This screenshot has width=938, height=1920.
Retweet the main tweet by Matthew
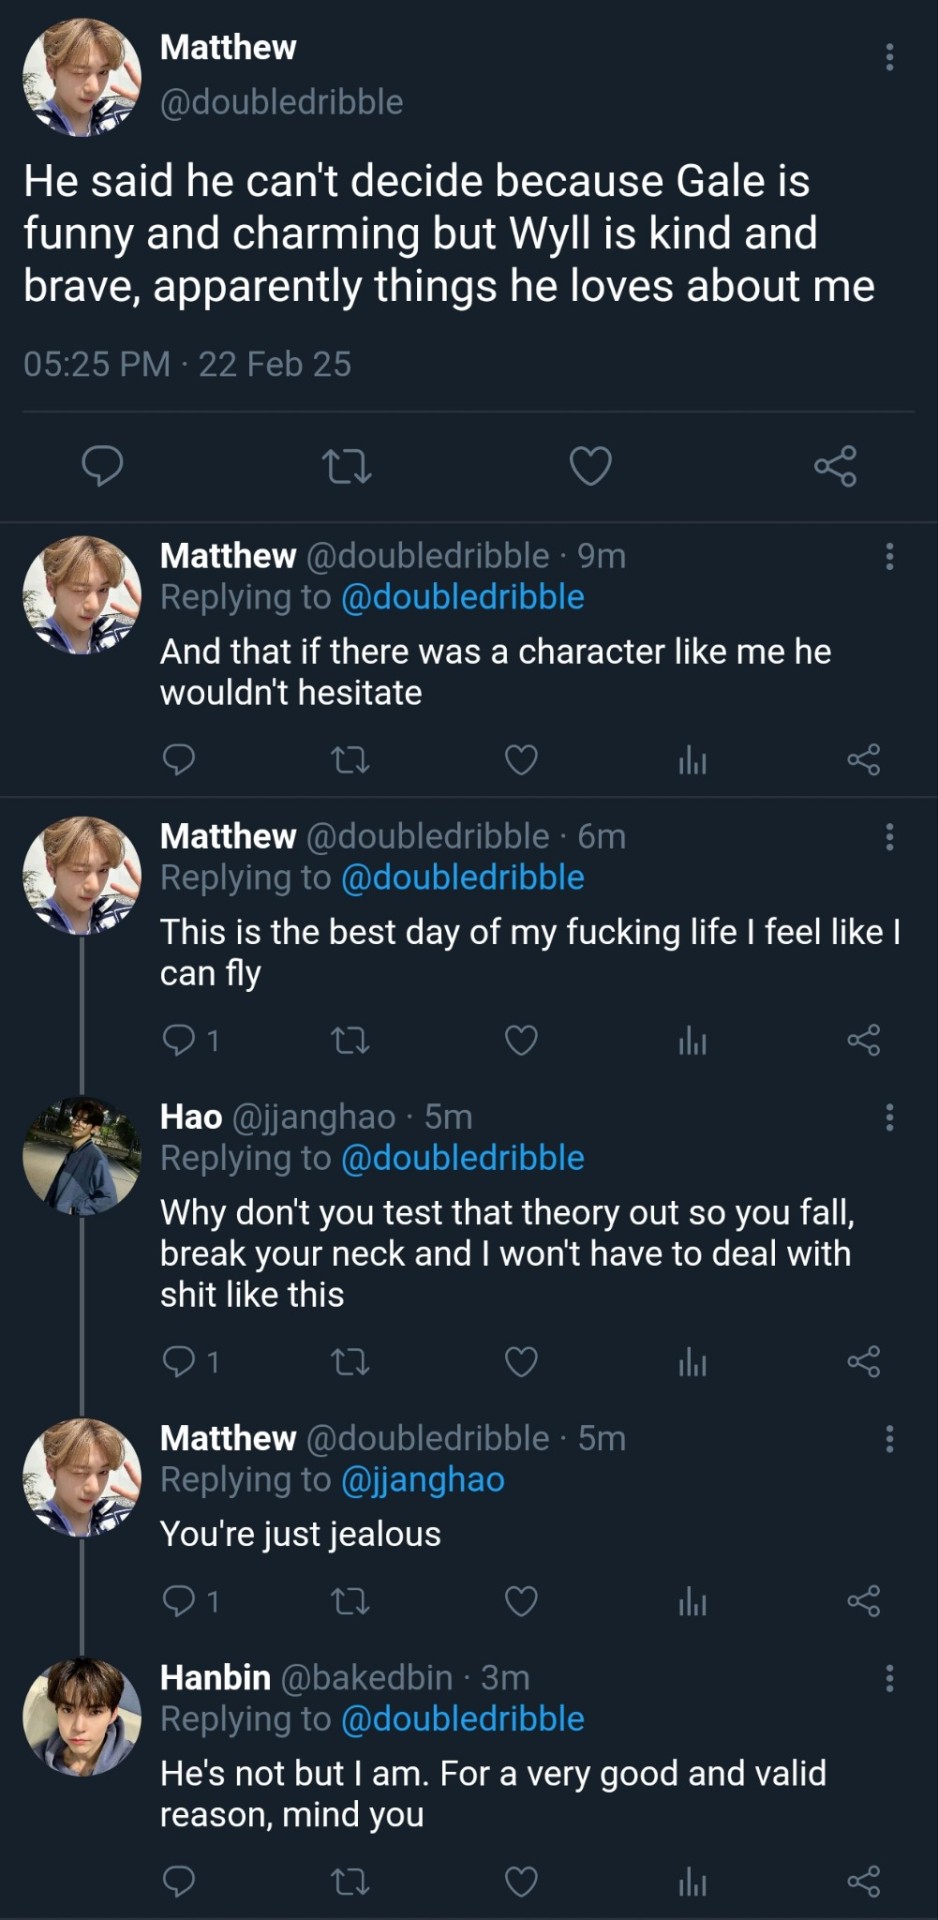pyautogui.click(x=347, y=466)
